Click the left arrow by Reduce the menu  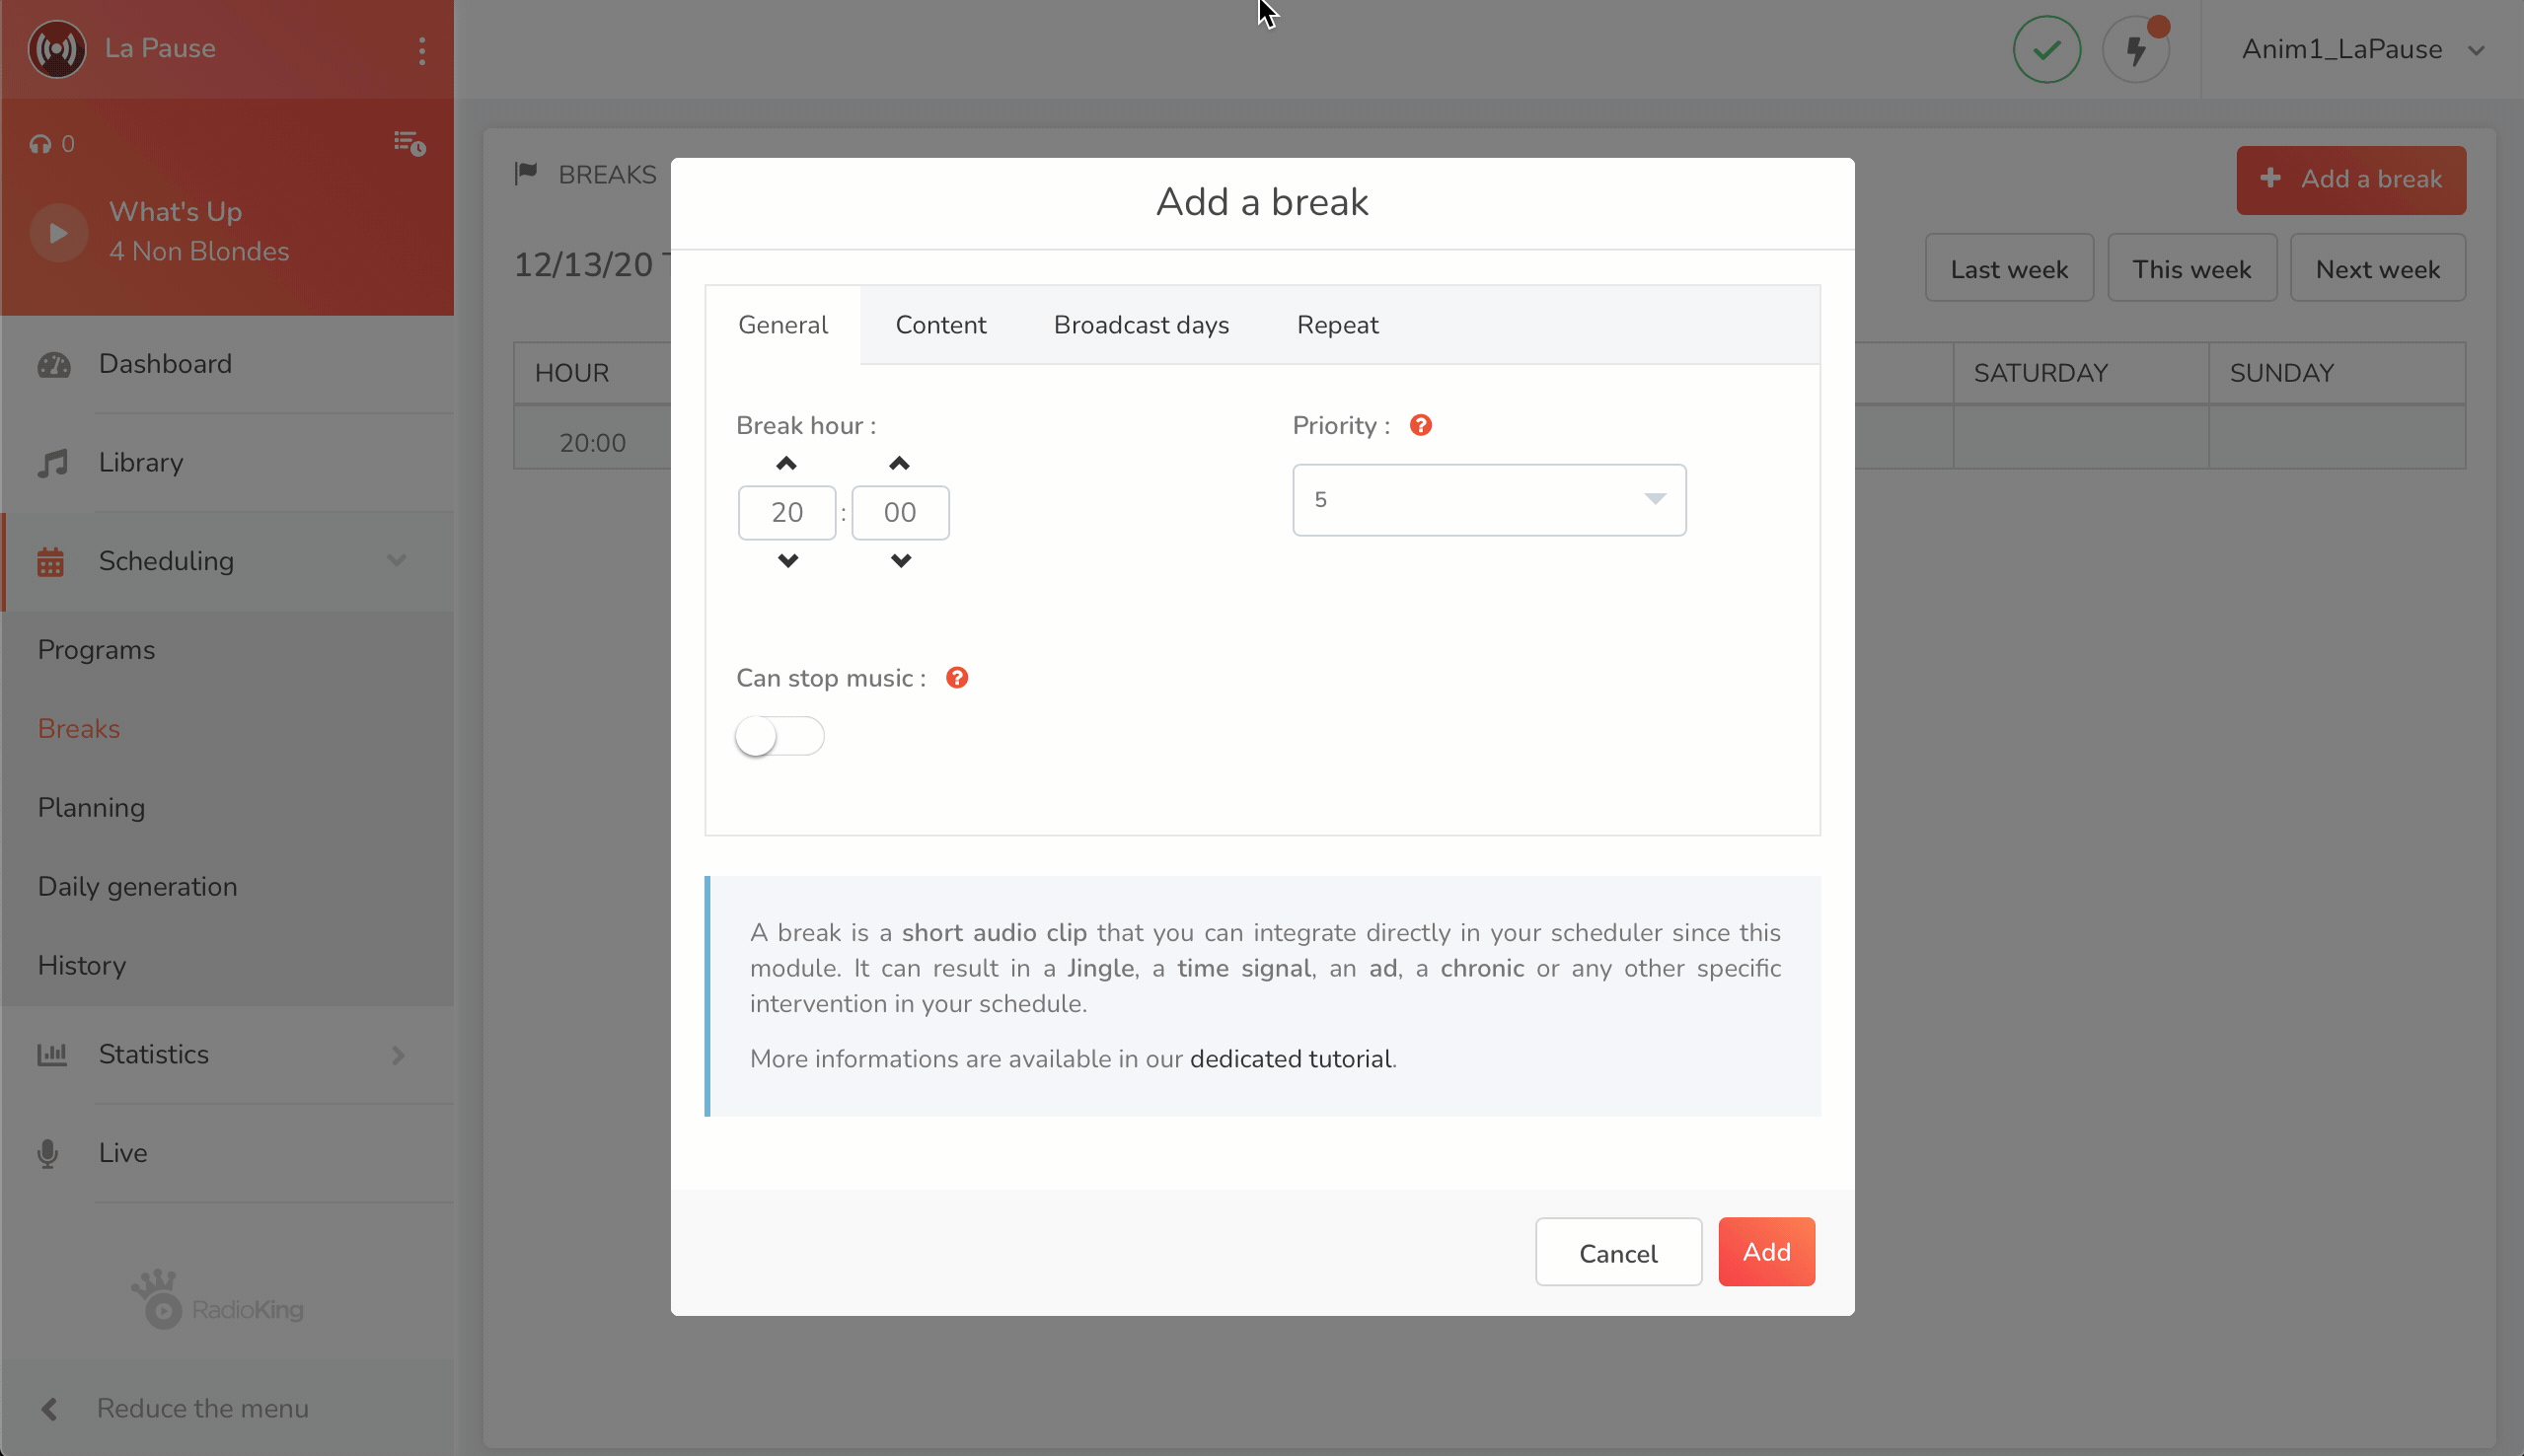point(49,1408)
